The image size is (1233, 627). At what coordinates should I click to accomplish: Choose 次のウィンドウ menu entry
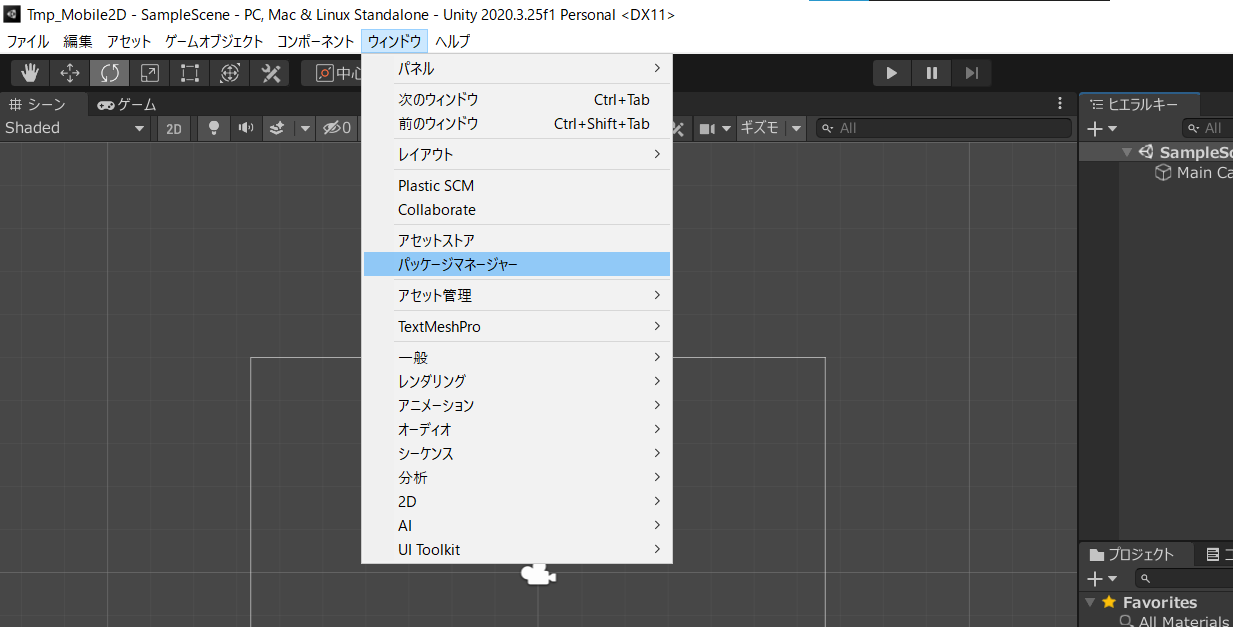(x=517, y=99)
